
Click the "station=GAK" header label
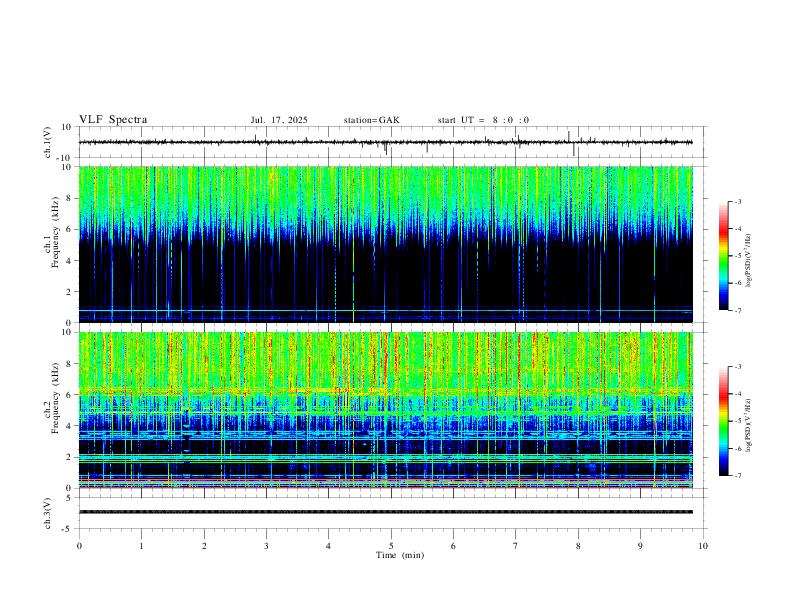pyautogui.click(x=371, y=120)
